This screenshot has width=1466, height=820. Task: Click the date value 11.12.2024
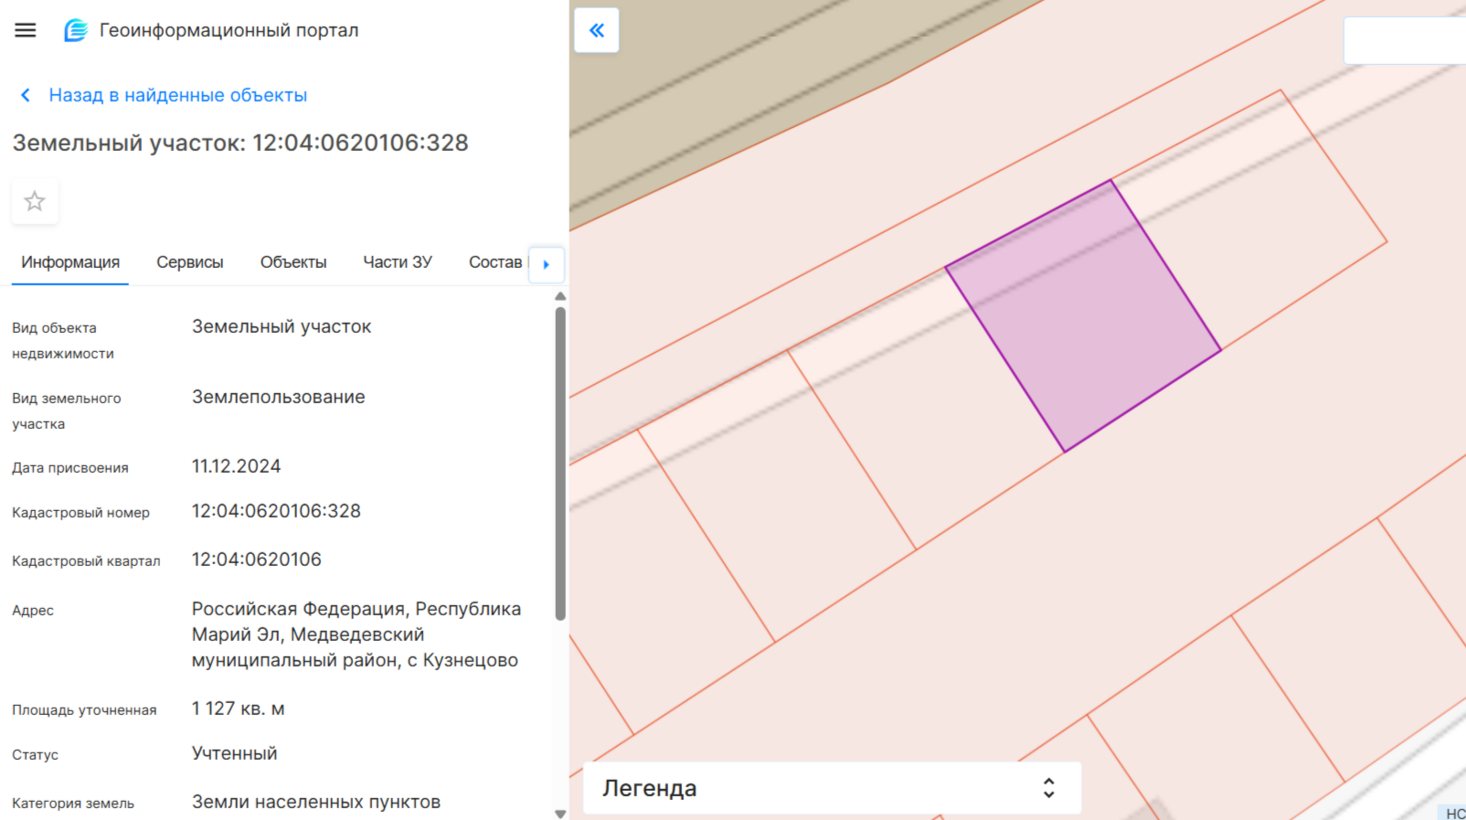pos(236,466)
